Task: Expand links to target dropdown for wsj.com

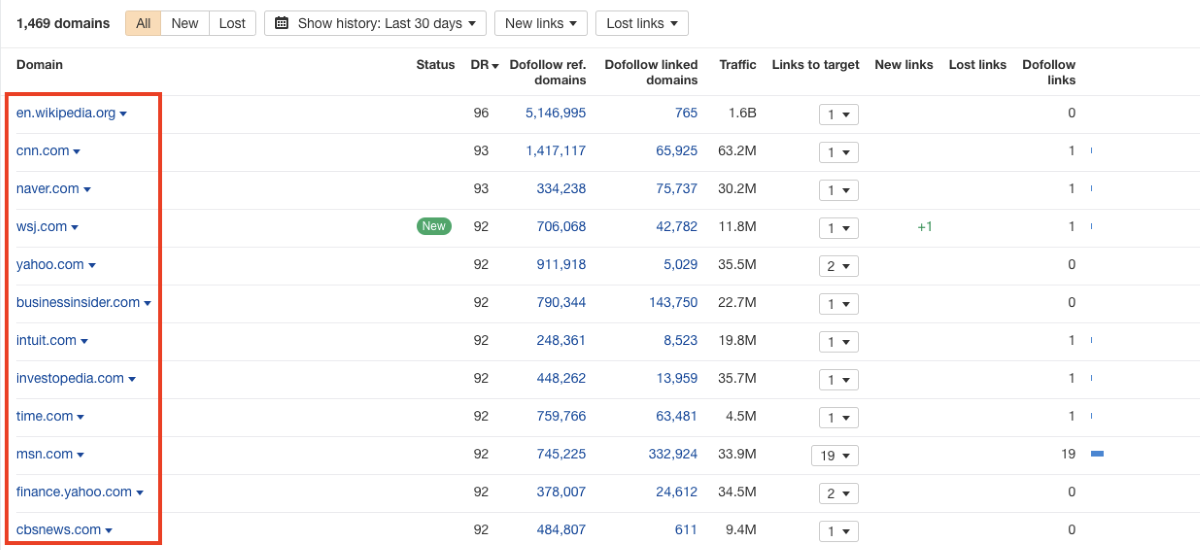Action: tap(838, 228)
